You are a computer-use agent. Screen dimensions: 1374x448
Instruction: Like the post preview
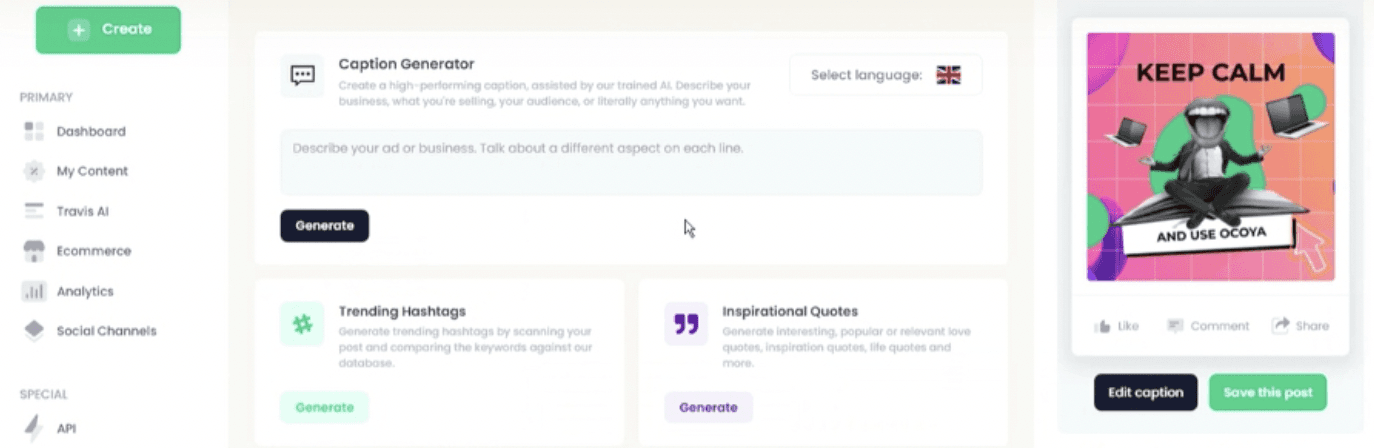pos(1117,325)
